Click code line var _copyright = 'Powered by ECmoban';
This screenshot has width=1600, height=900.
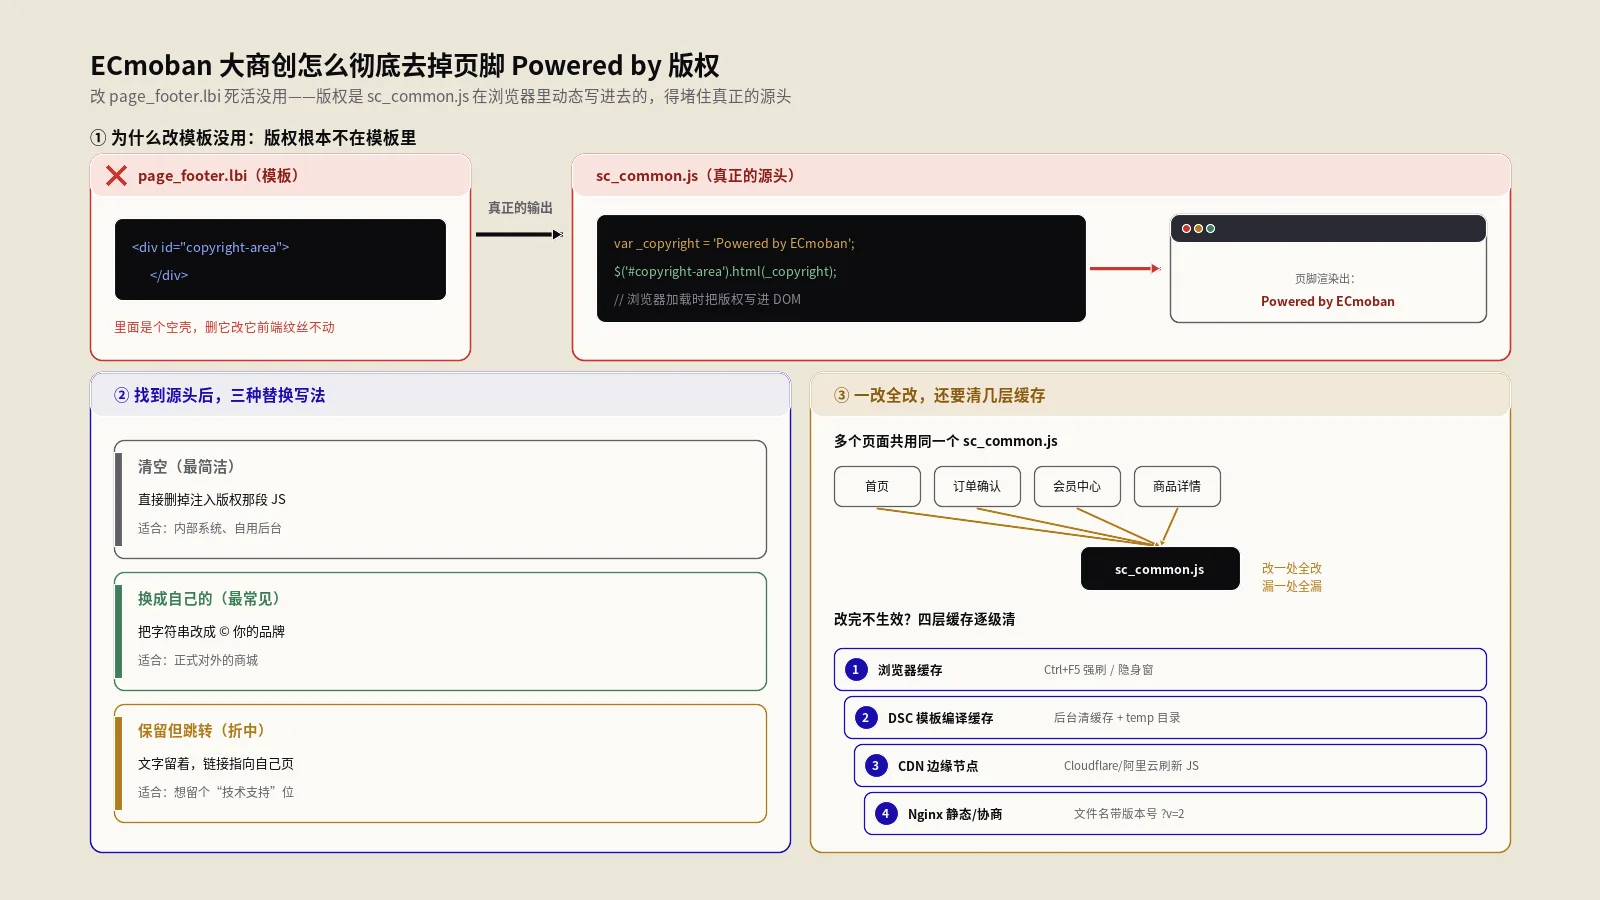[x=734, y=243]
